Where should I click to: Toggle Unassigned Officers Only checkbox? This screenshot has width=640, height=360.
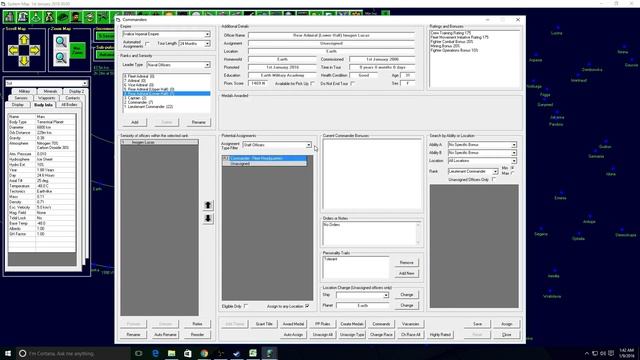[x=494, y=180]
